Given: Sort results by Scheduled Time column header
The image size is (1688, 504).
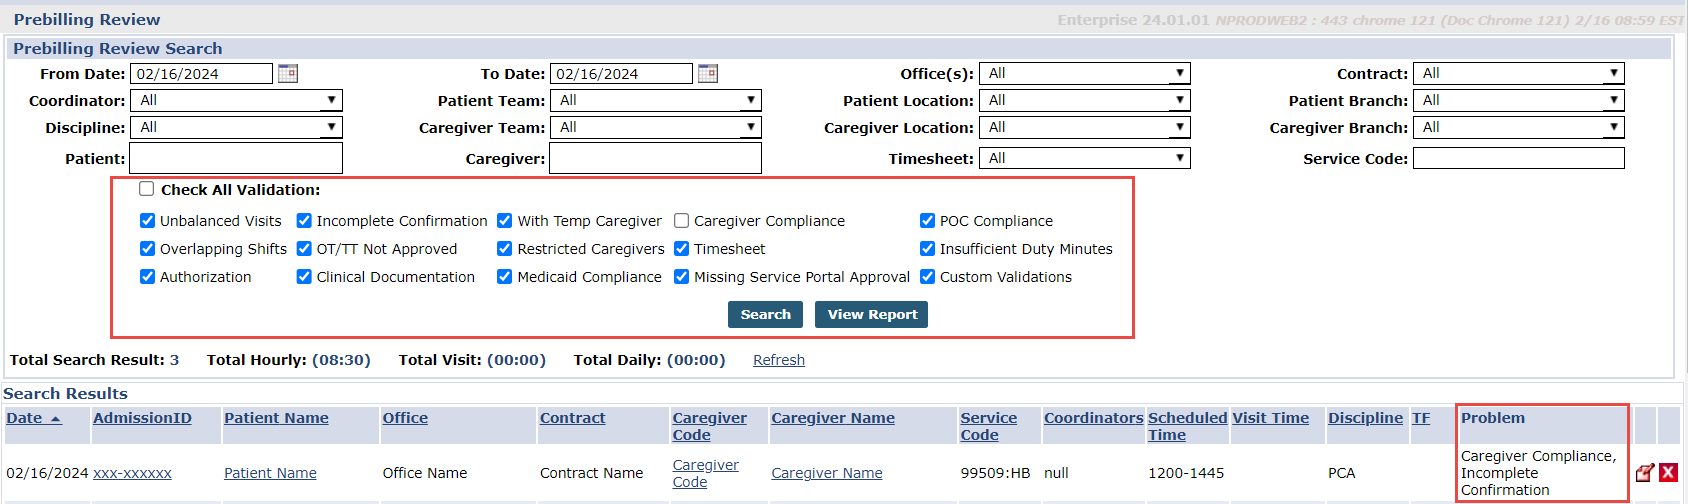Looking at the screenshot, I should click(1187, 426).
